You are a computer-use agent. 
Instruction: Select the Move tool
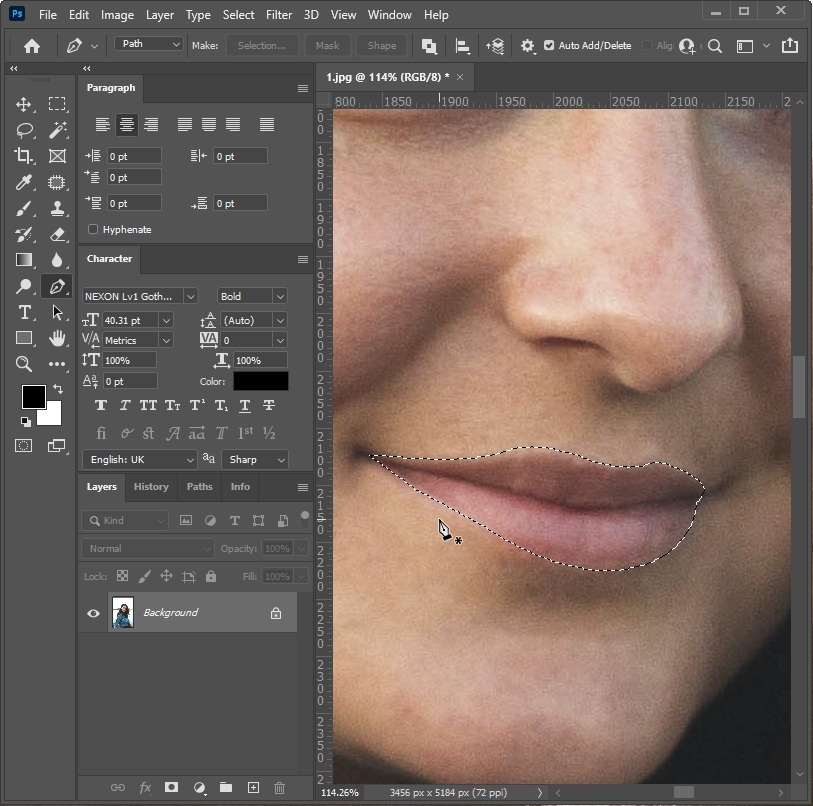click(x=23, y=104)
